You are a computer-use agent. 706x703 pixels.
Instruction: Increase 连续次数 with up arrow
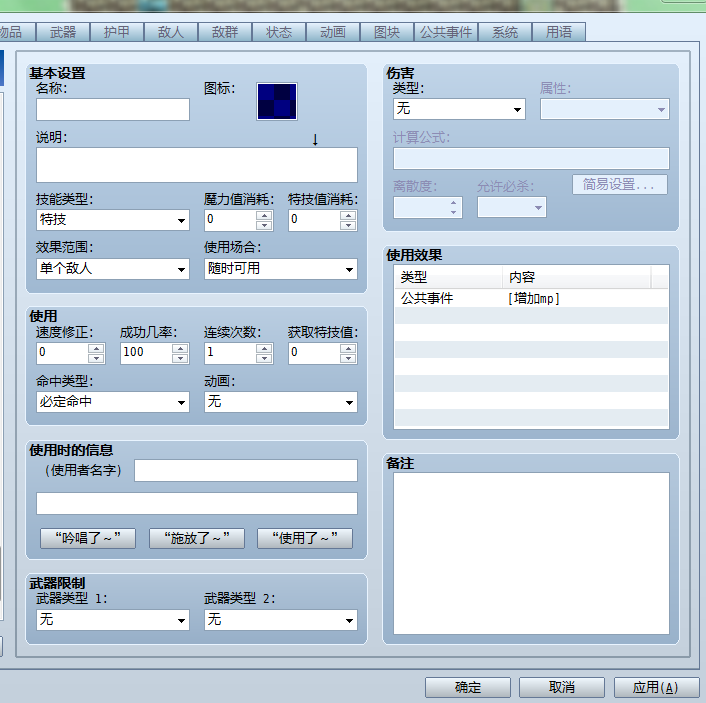coord(264,348)
